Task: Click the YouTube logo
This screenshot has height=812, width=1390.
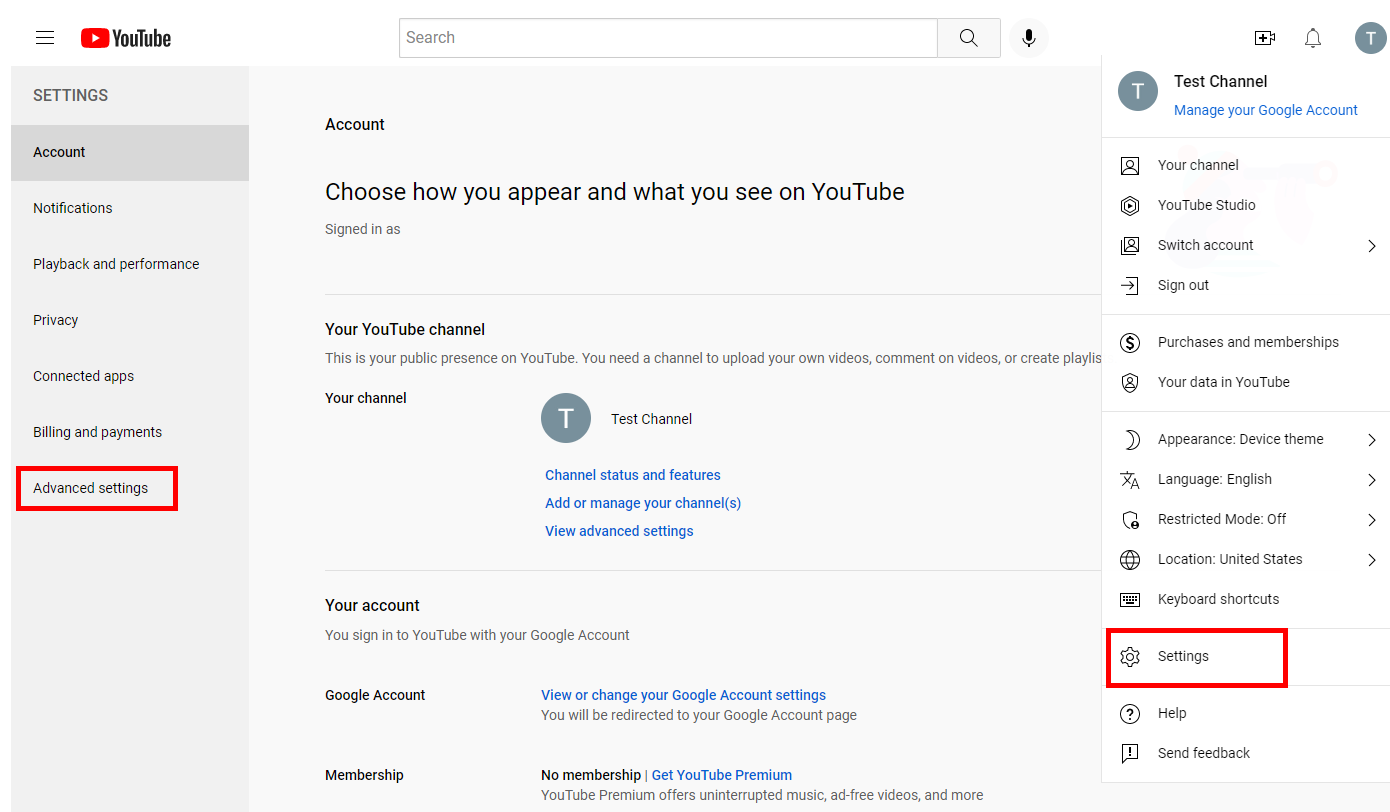Action: [x=126, y=38]
